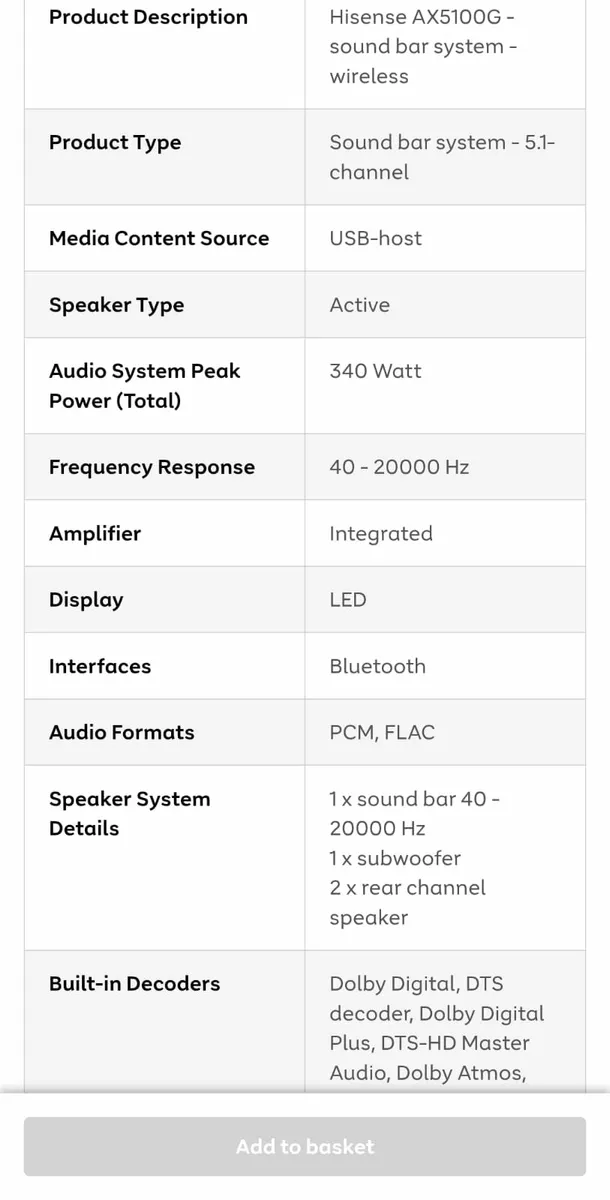
Task: Select the Product Type row
Action: point(115,142)
